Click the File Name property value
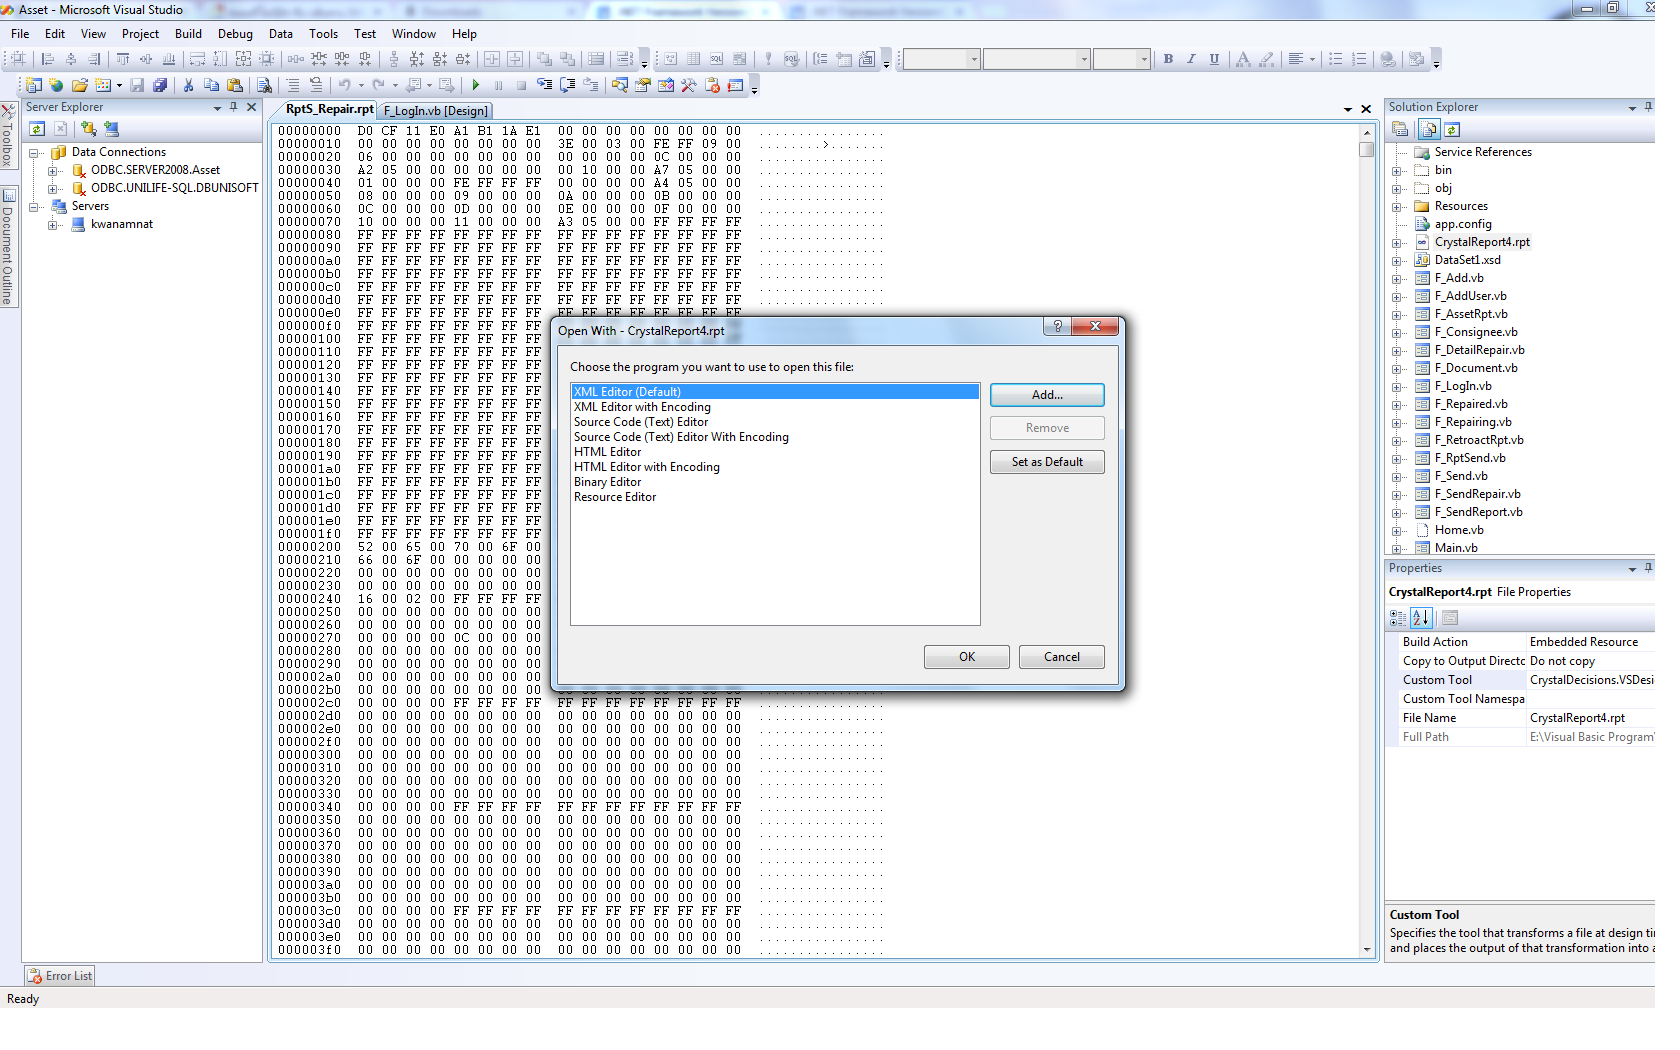Image resolution: width=1680 pixels, height=1050 pixels. (x=1591, y=718)
